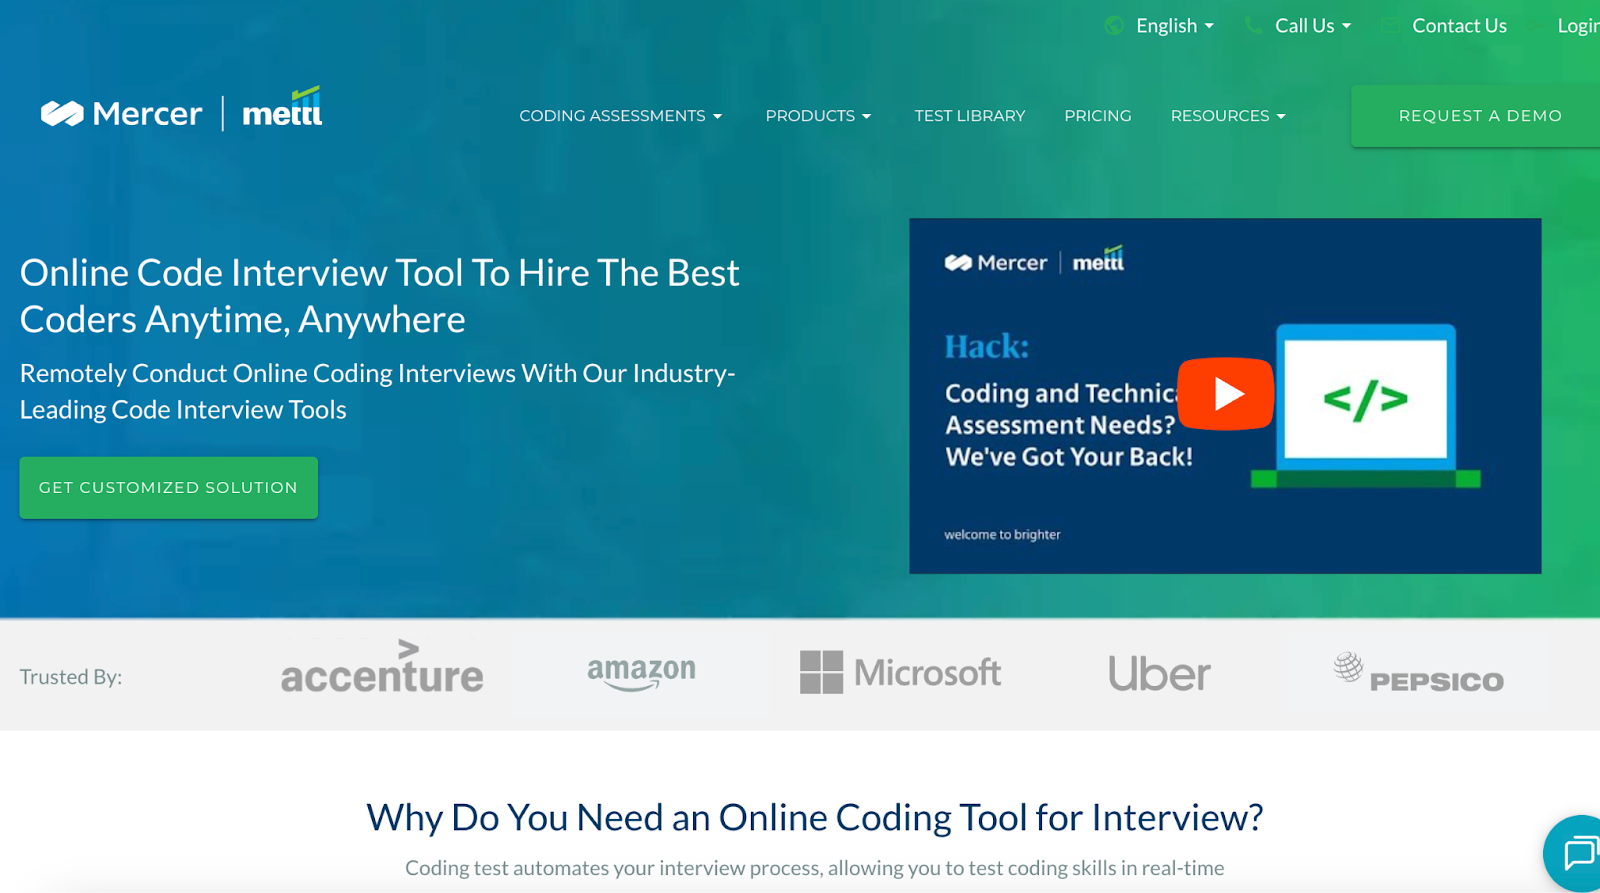Open the Test Library page
Screen dimensions: 1600x893
pyautogui.click(x=970, y=116)
